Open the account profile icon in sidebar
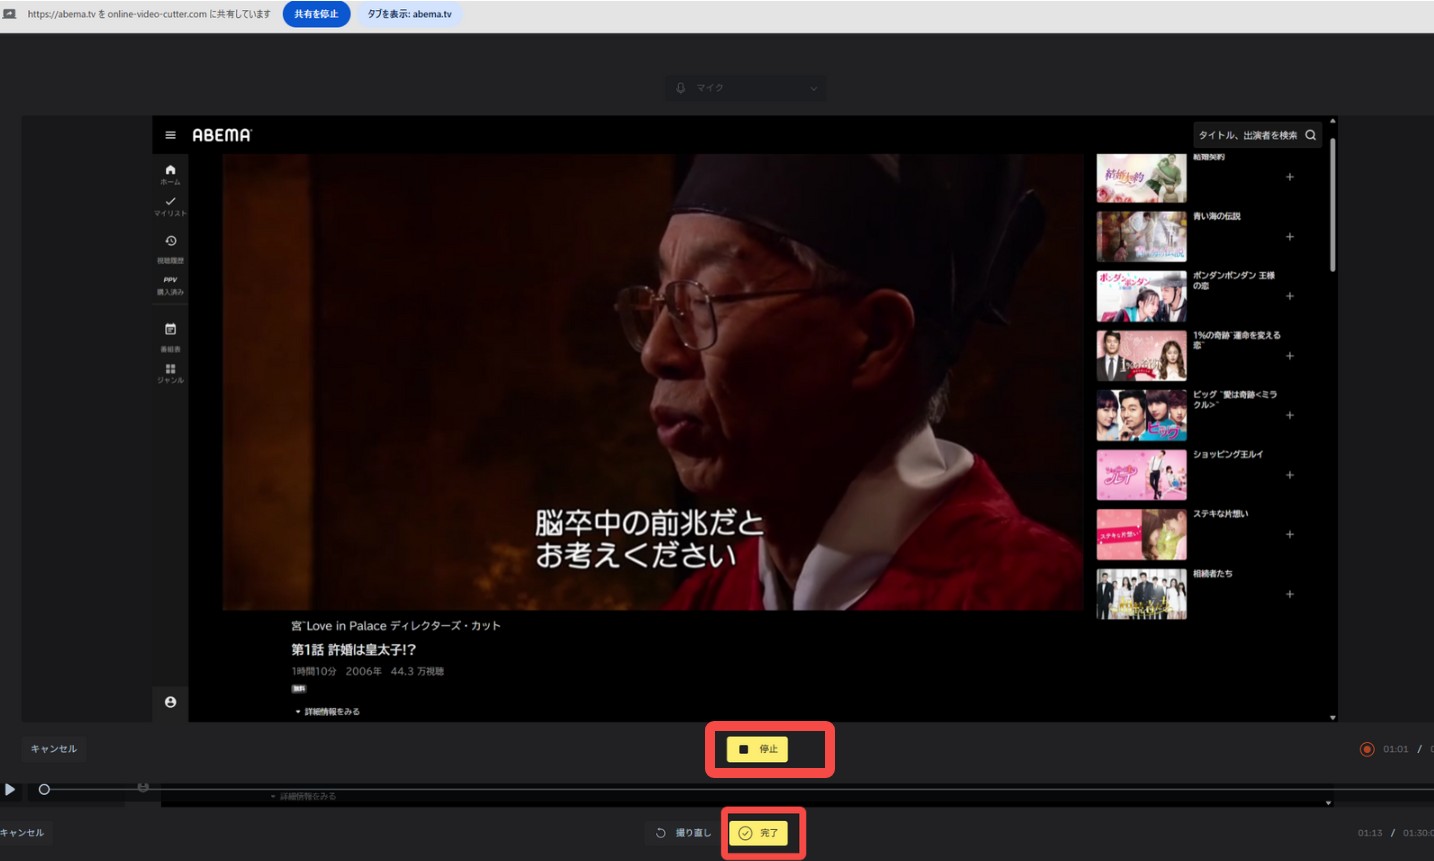1434x861 pixels. pyautogui.click(x=170, y=702)
